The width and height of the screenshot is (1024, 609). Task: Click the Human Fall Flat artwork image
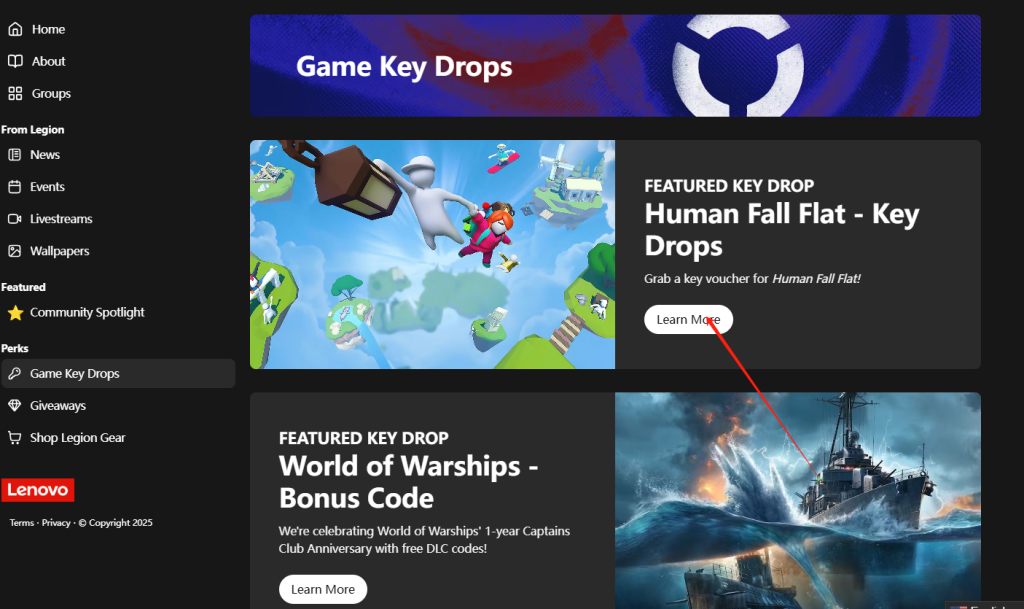pos(432,255)
